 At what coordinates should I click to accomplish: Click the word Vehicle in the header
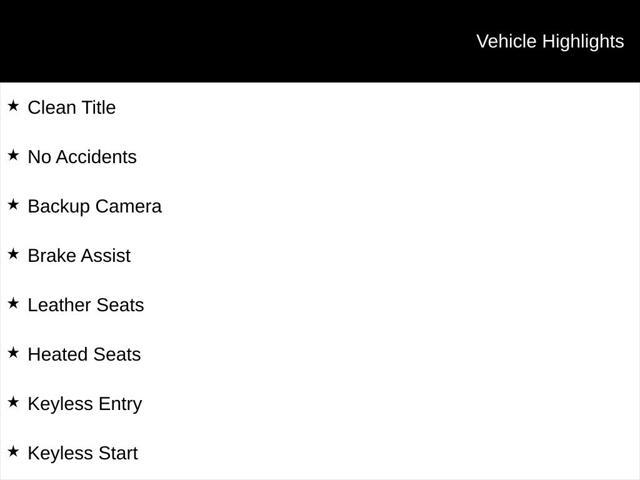(x=507, y=42)
